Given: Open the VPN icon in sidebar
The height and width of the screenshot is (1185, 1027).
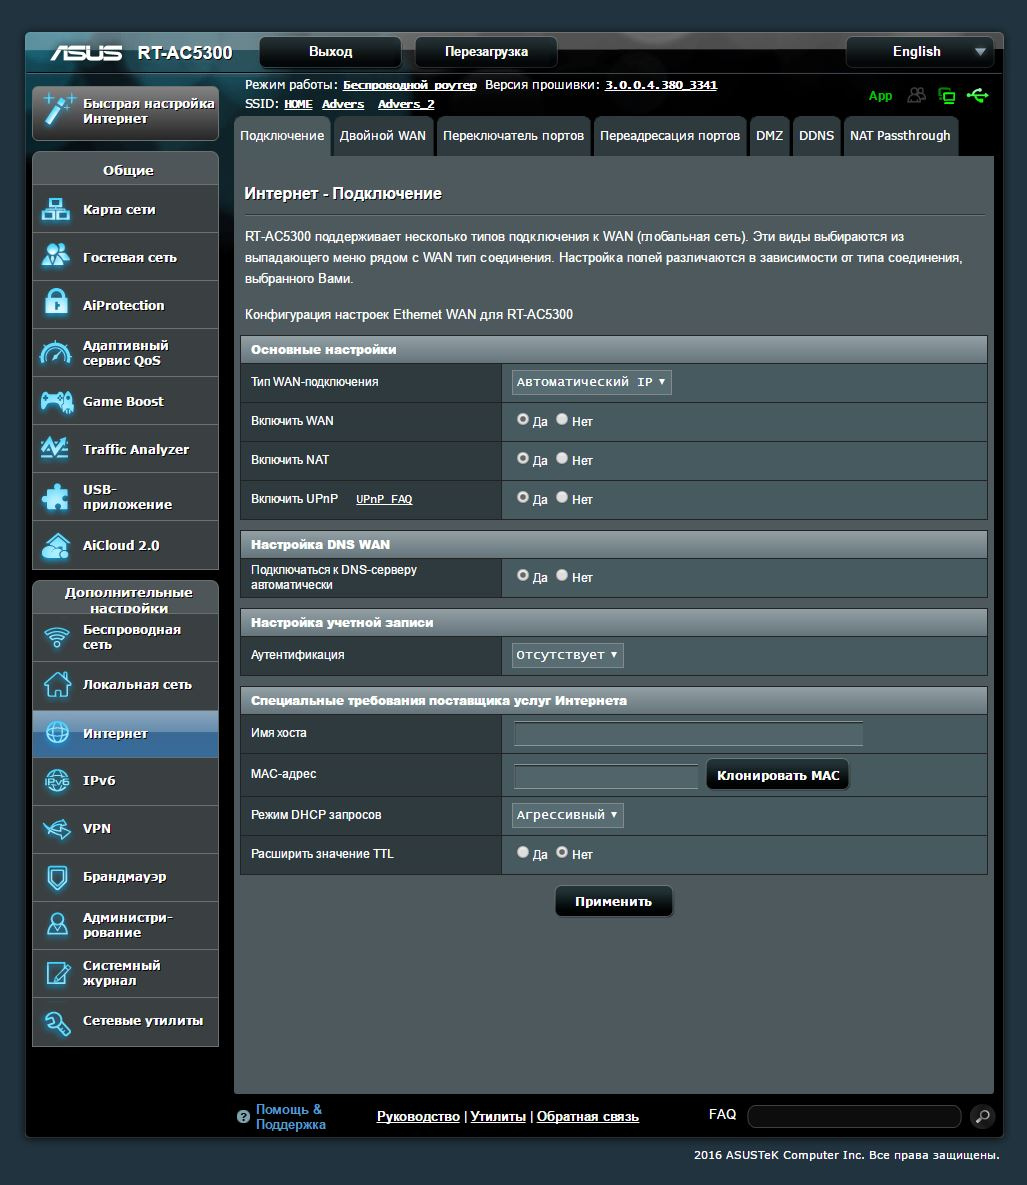Looking at the screenshot, I should coord(57,829).
